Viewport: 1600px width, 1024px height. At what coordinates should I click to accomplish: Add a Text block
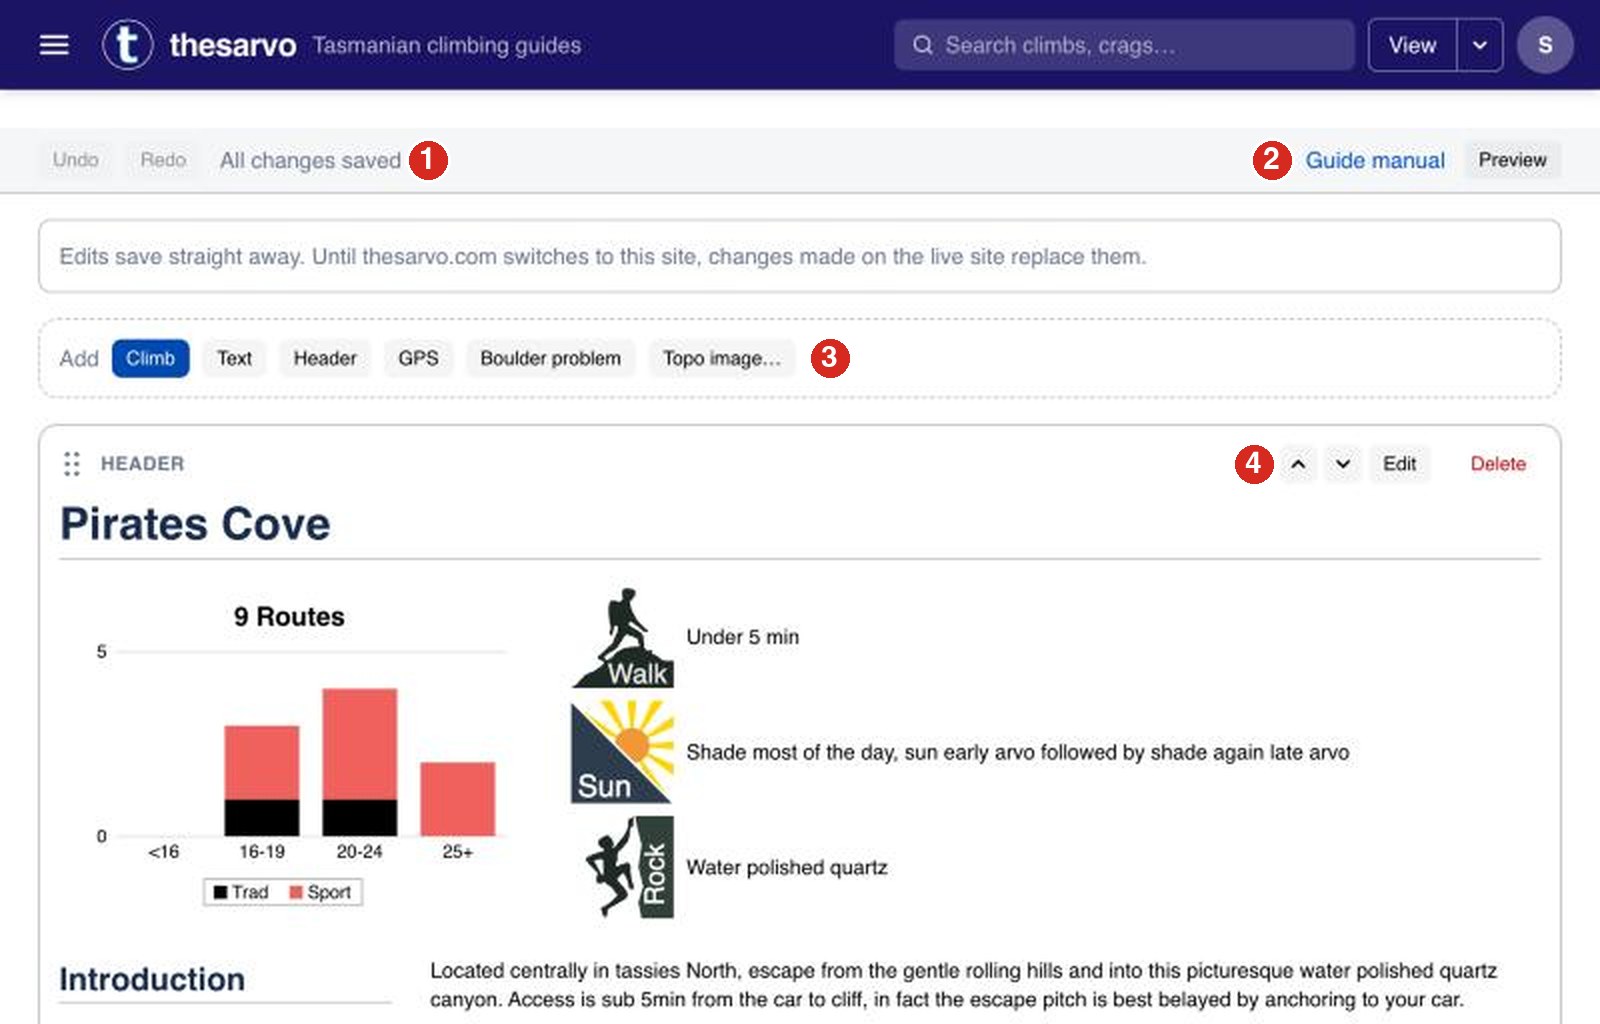coord(235,358)
